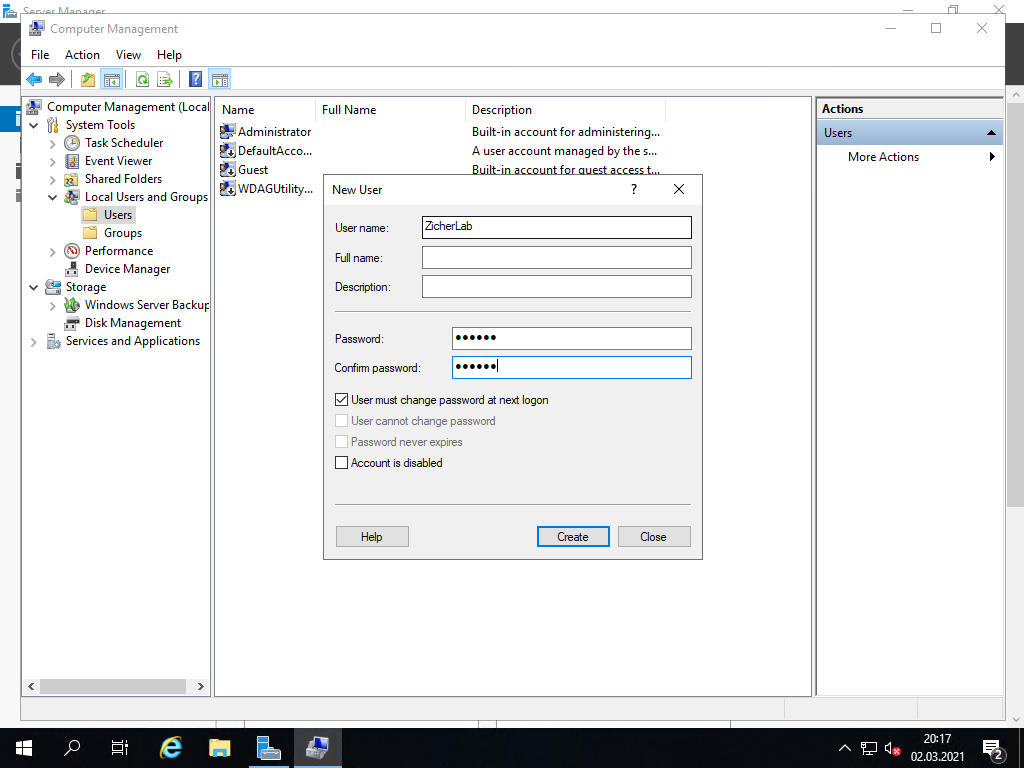
Task: Expand the Services and Applications node
Action: pos(34,341)
